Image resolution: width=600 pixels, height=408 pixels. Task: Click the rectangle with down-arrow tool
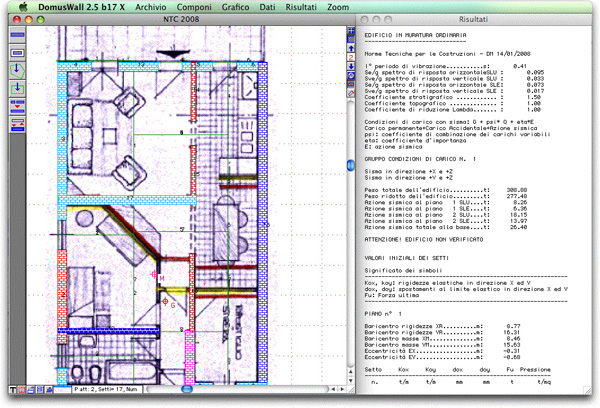tap(17, 87)
